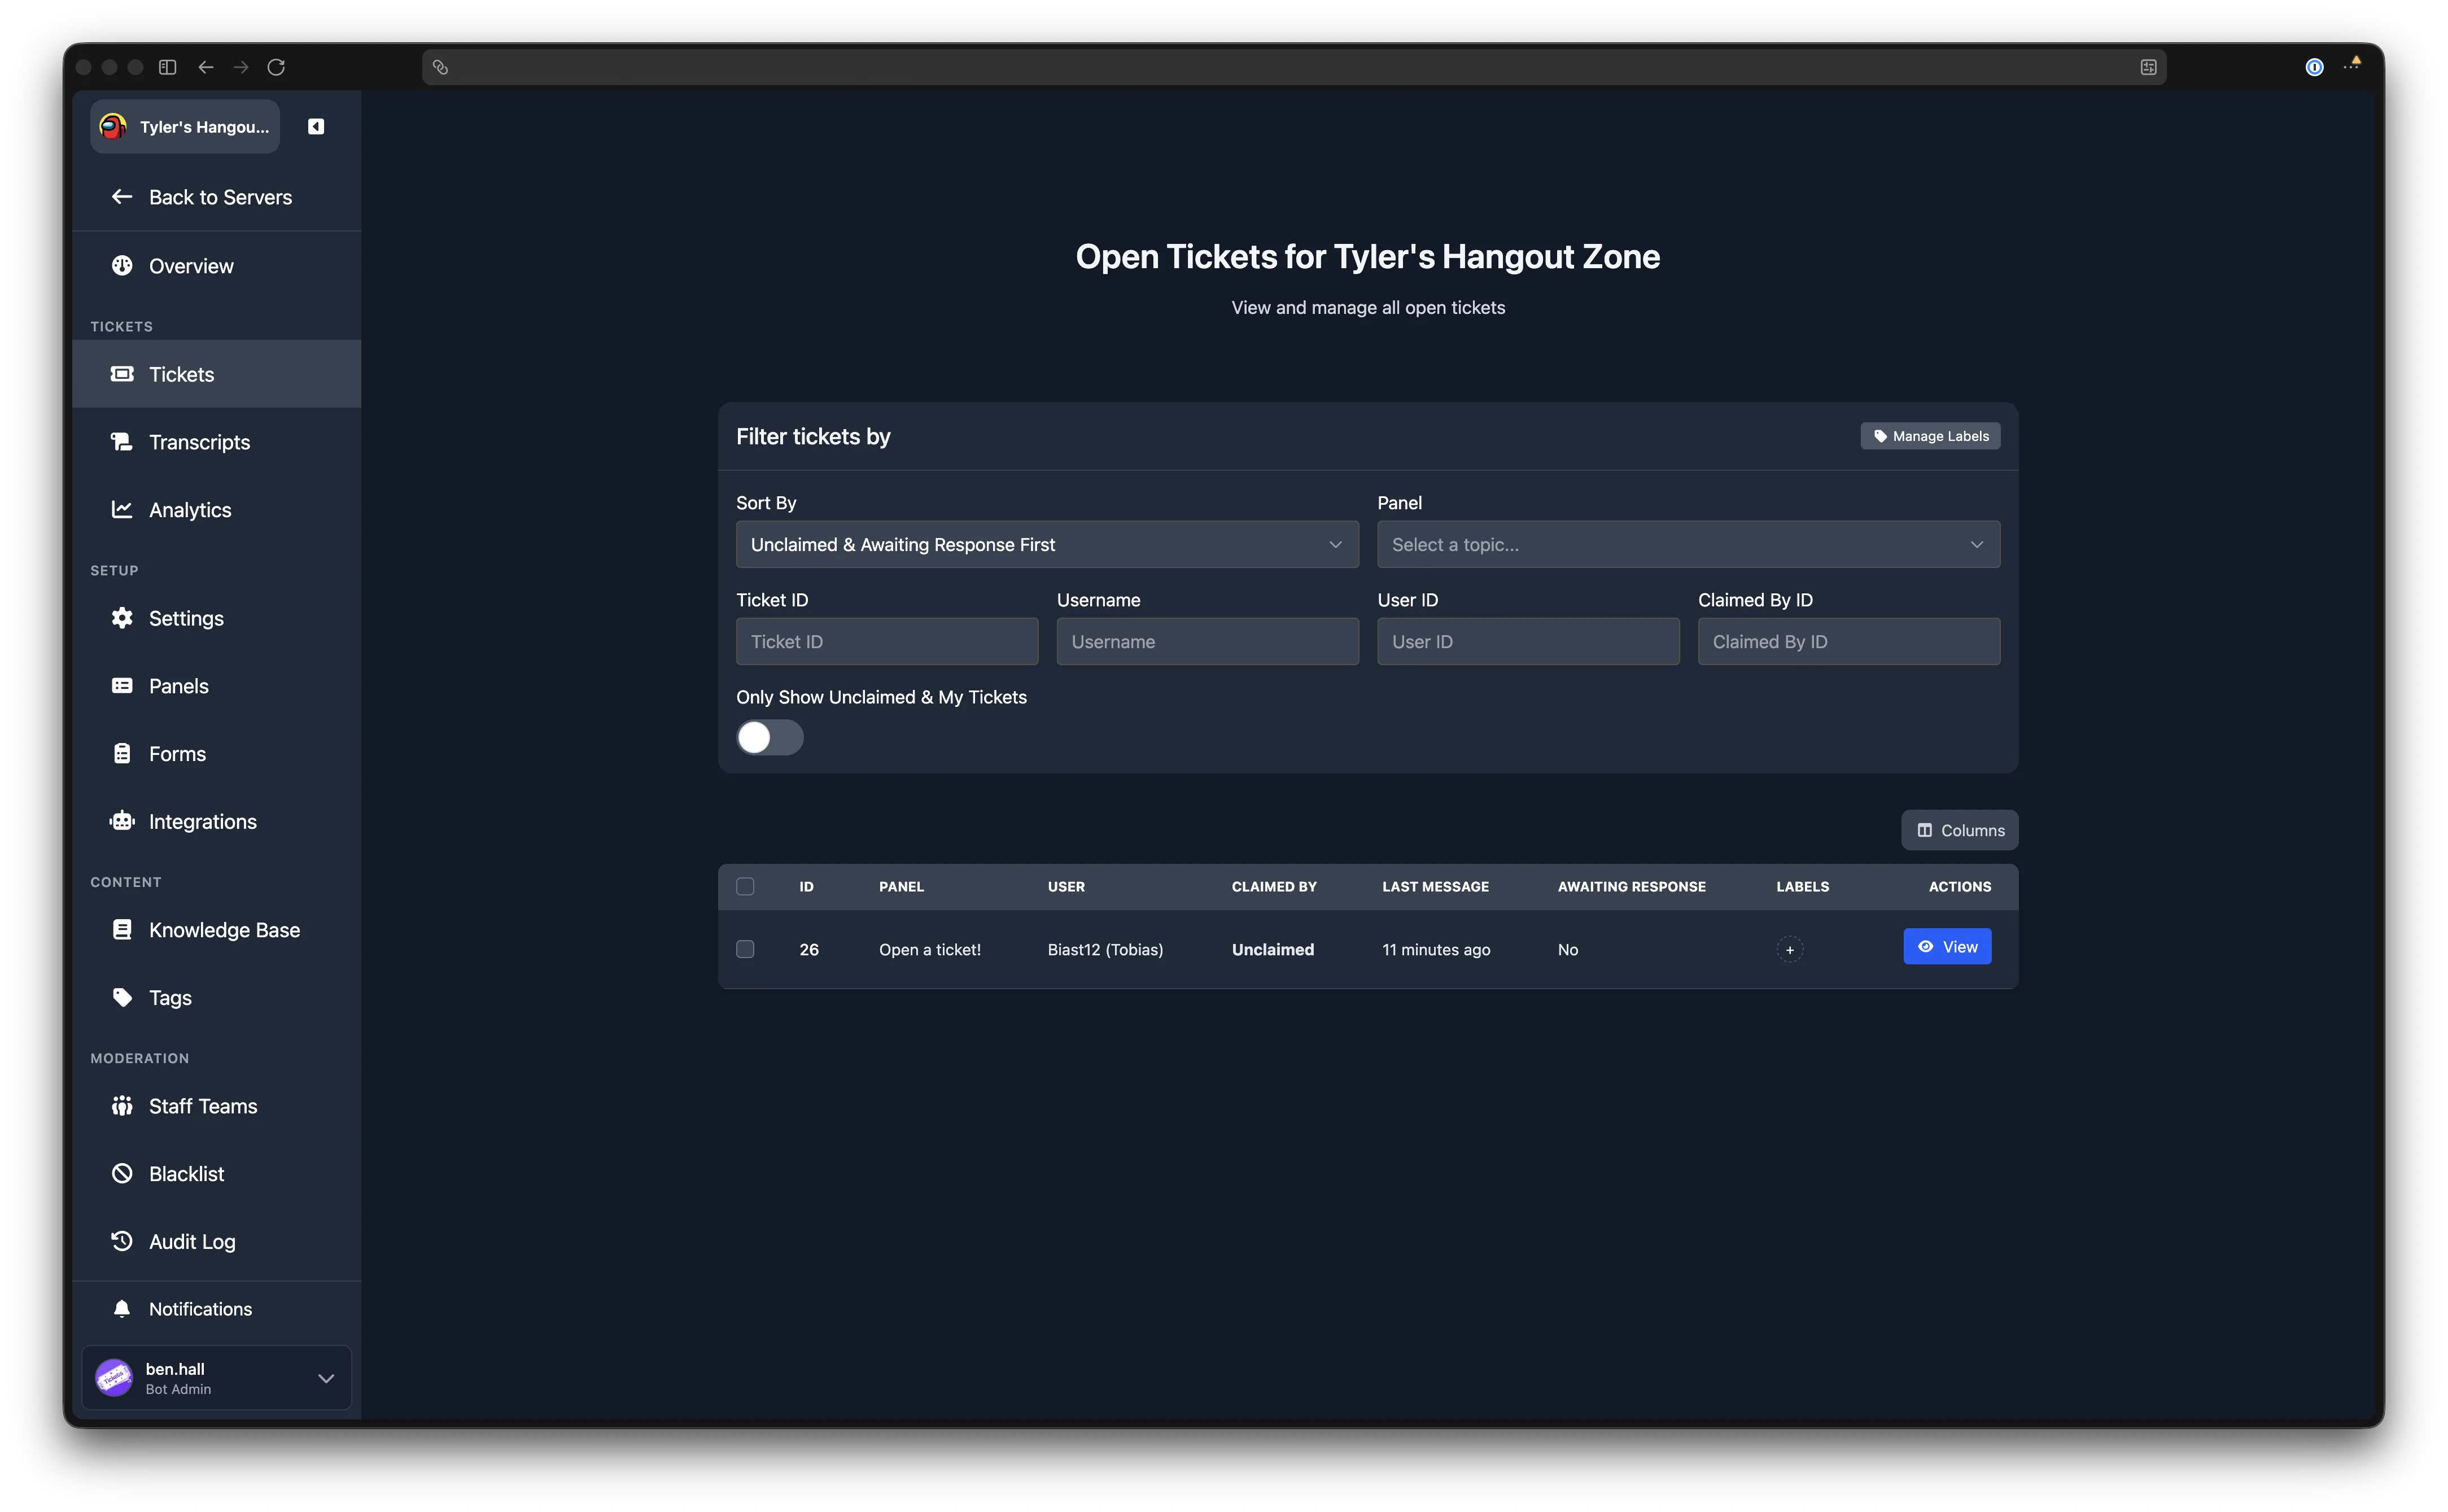
Task: Click the 1Password extension icon
Action: tap(2314, 67)
